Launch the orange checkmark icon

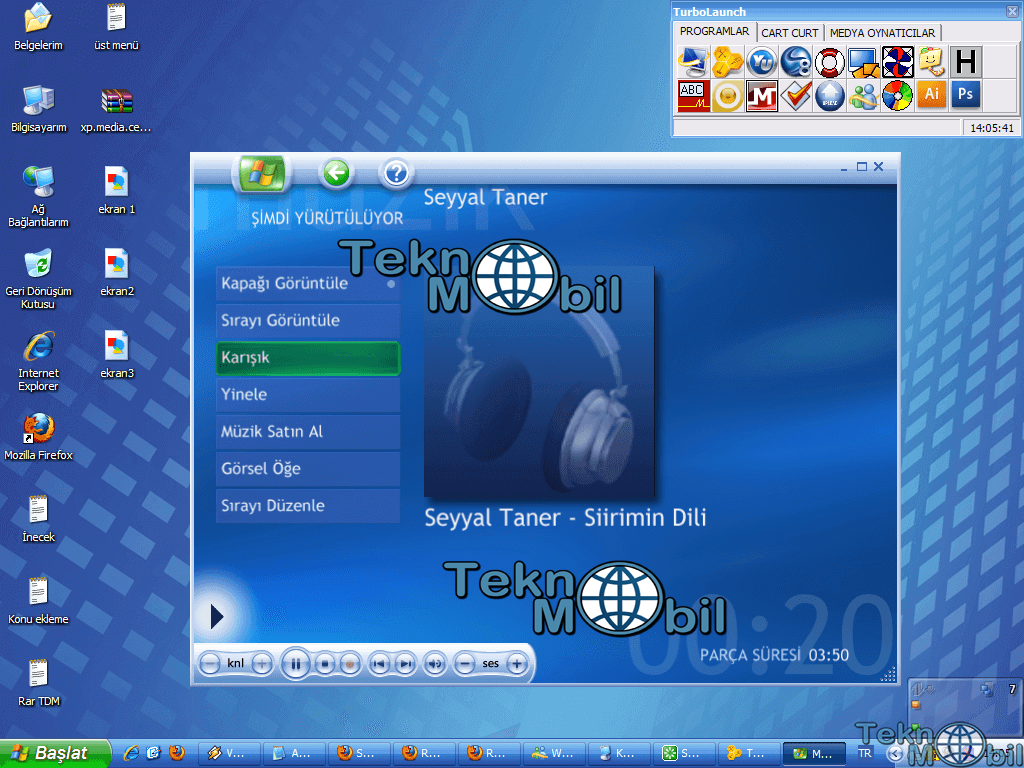click(x=795, y=96)
